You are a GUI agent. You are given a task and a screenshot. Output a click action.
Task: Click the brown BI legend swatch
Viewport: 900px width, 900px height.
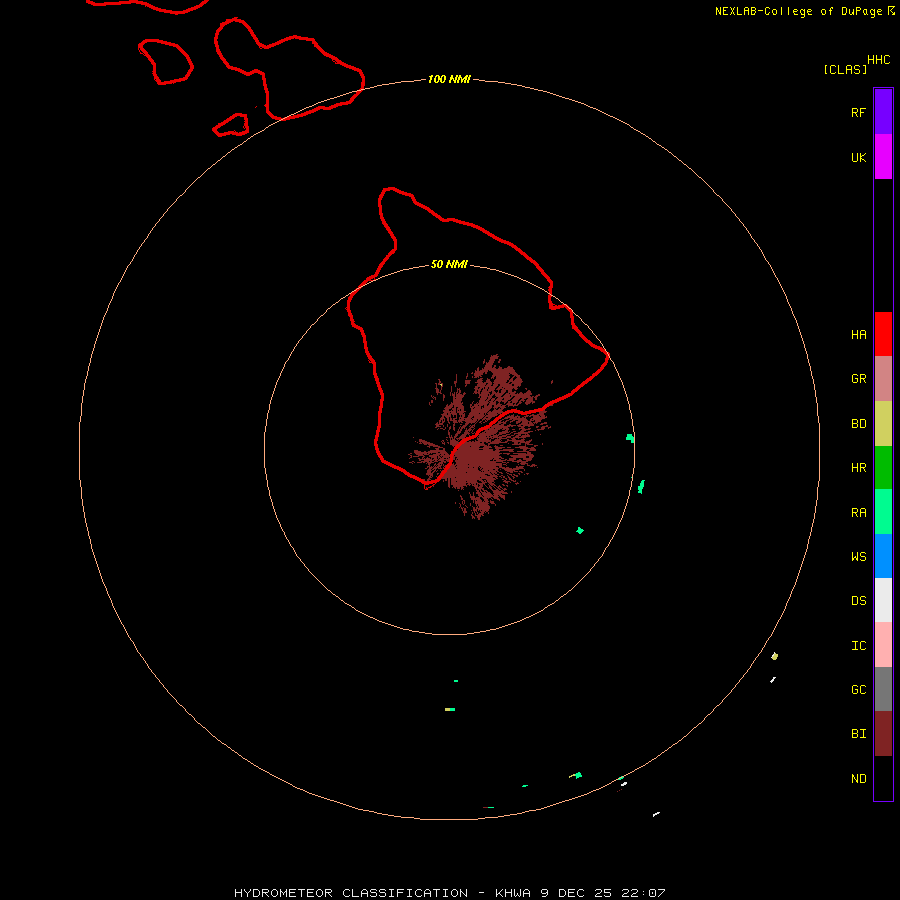point(883,734)
